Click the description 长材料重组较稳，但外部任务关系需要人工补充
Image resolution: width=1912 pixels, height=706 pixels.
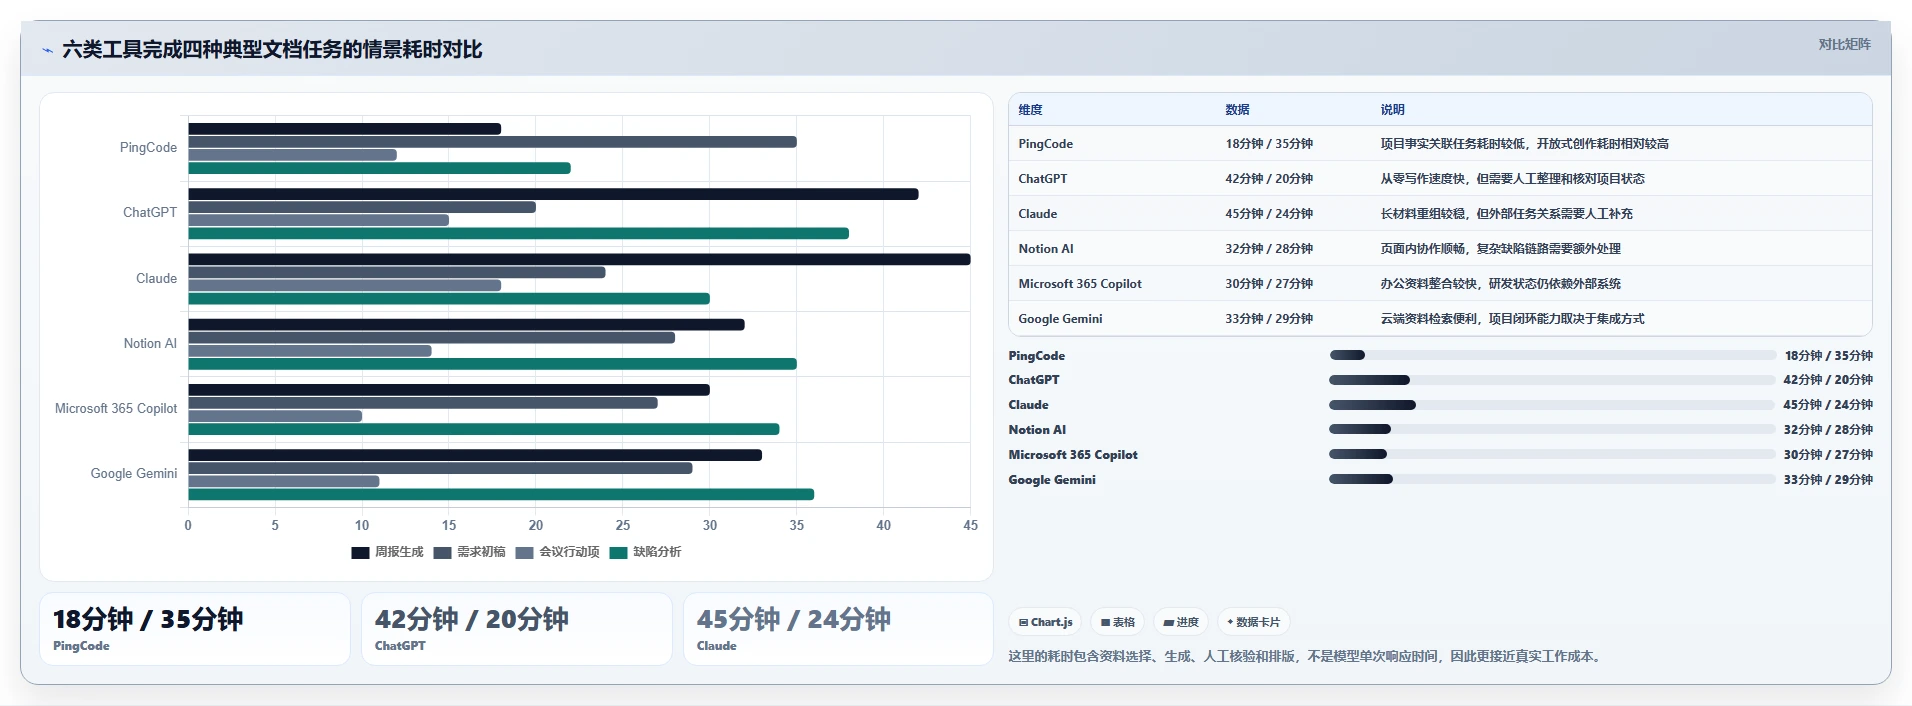[x=1506, y=214]
